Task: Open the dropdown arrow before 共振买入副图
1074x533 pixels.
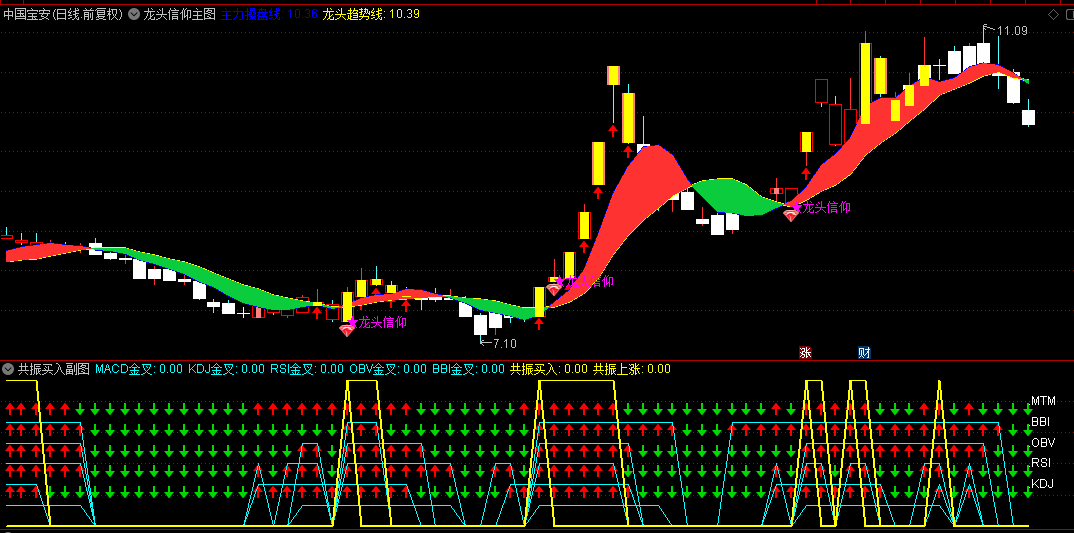Action: click(x=8, y=369)
